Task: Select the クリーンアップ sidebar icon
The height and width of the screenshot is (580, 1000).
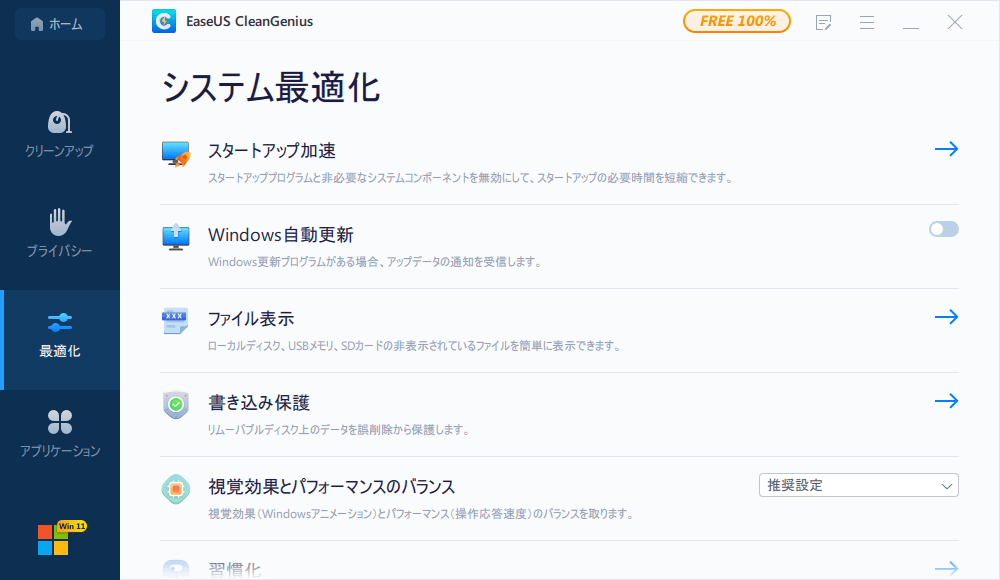Action: pos(59,121)
